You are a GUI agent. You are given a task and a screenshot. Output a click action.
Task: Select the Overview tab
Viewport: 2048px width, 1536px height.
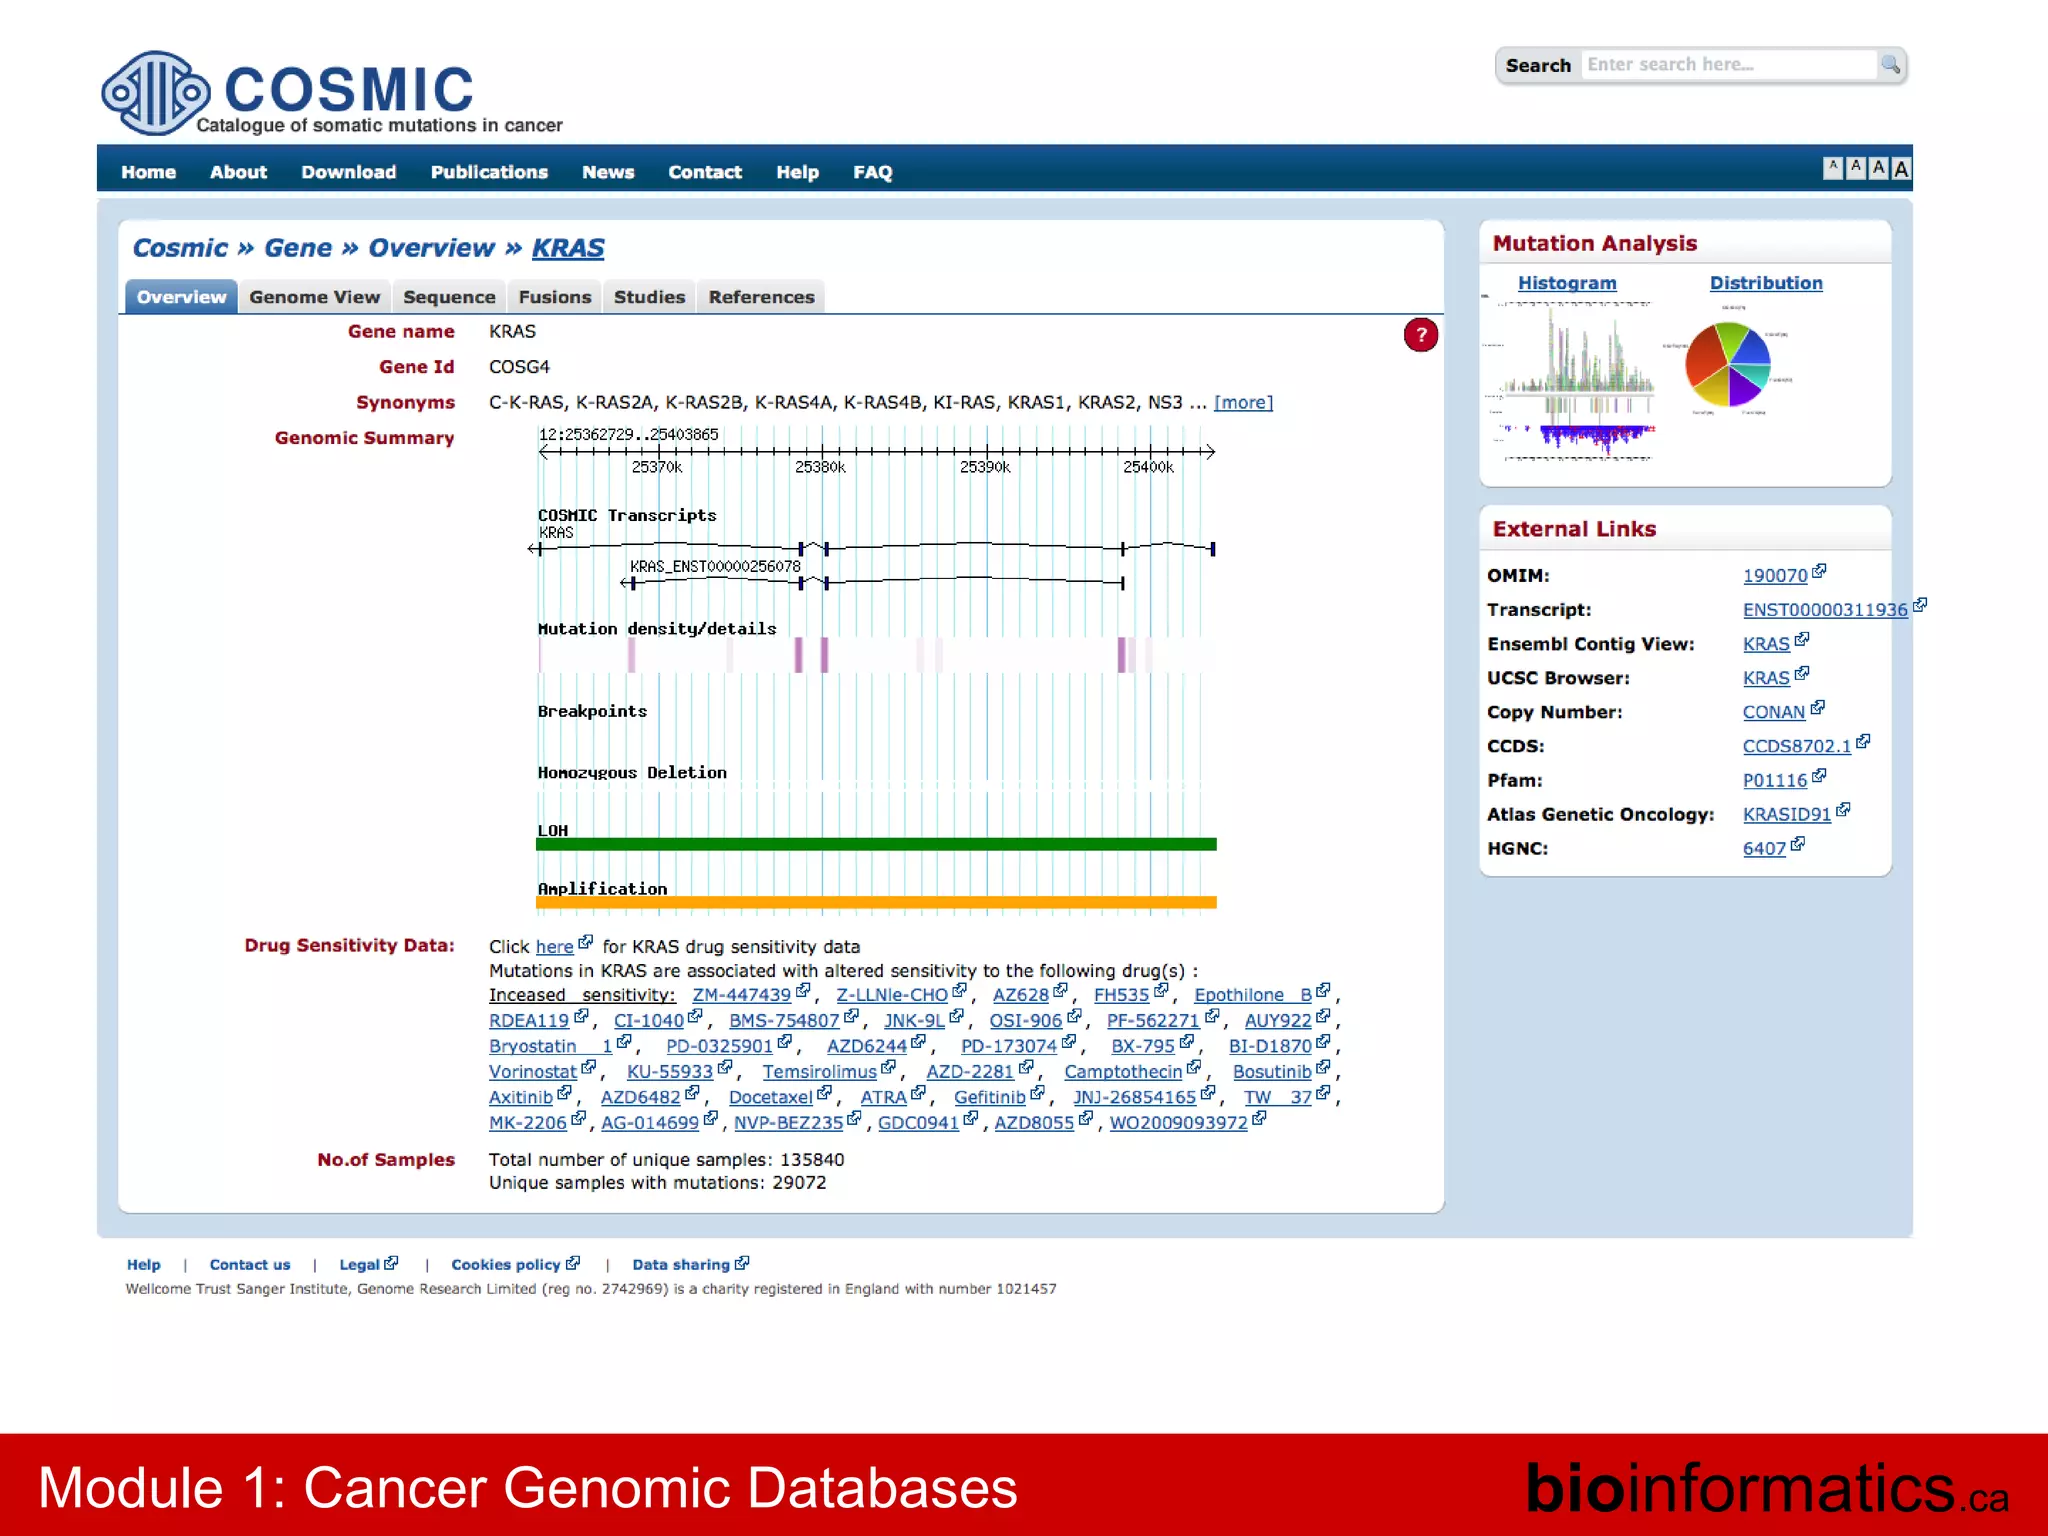point(181,297)
